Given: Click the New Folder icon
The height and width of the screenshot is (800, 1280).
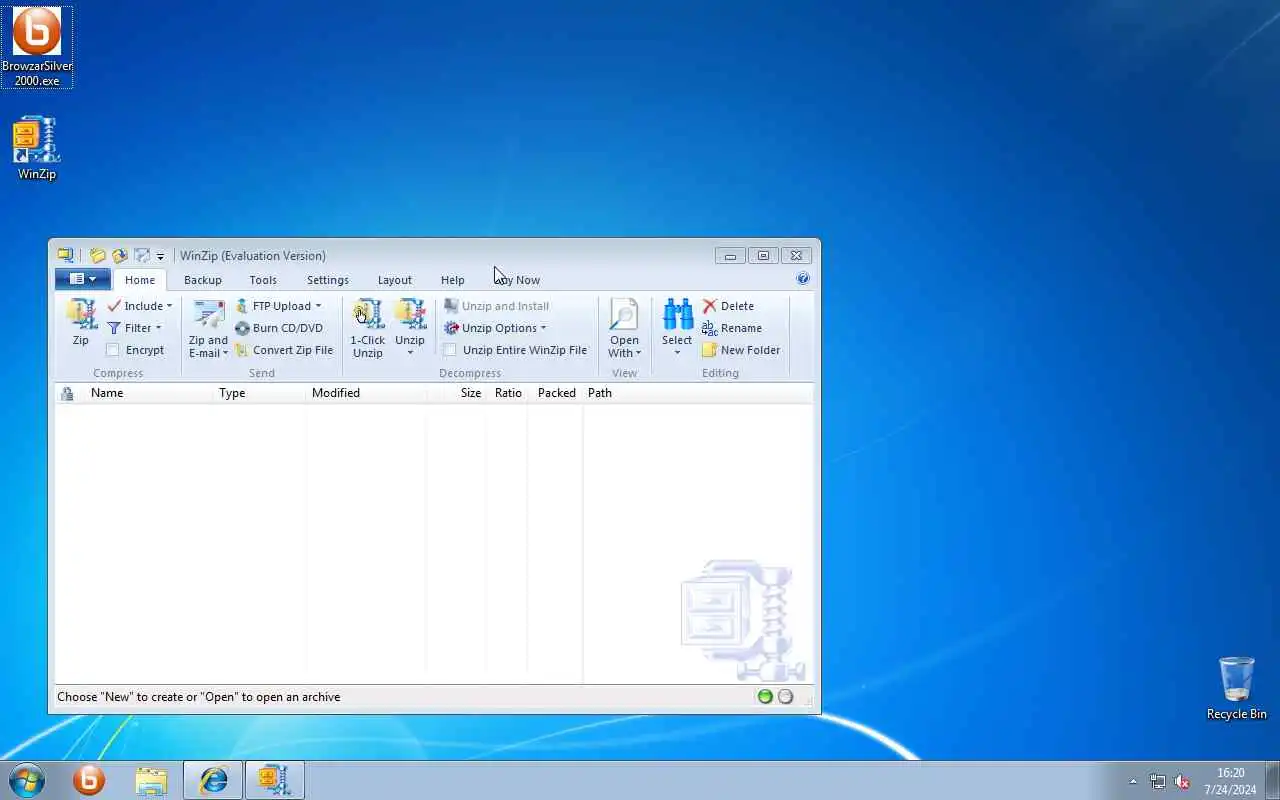Looking at the screenshot, I should pyautogui.click(x=709, y=350).
